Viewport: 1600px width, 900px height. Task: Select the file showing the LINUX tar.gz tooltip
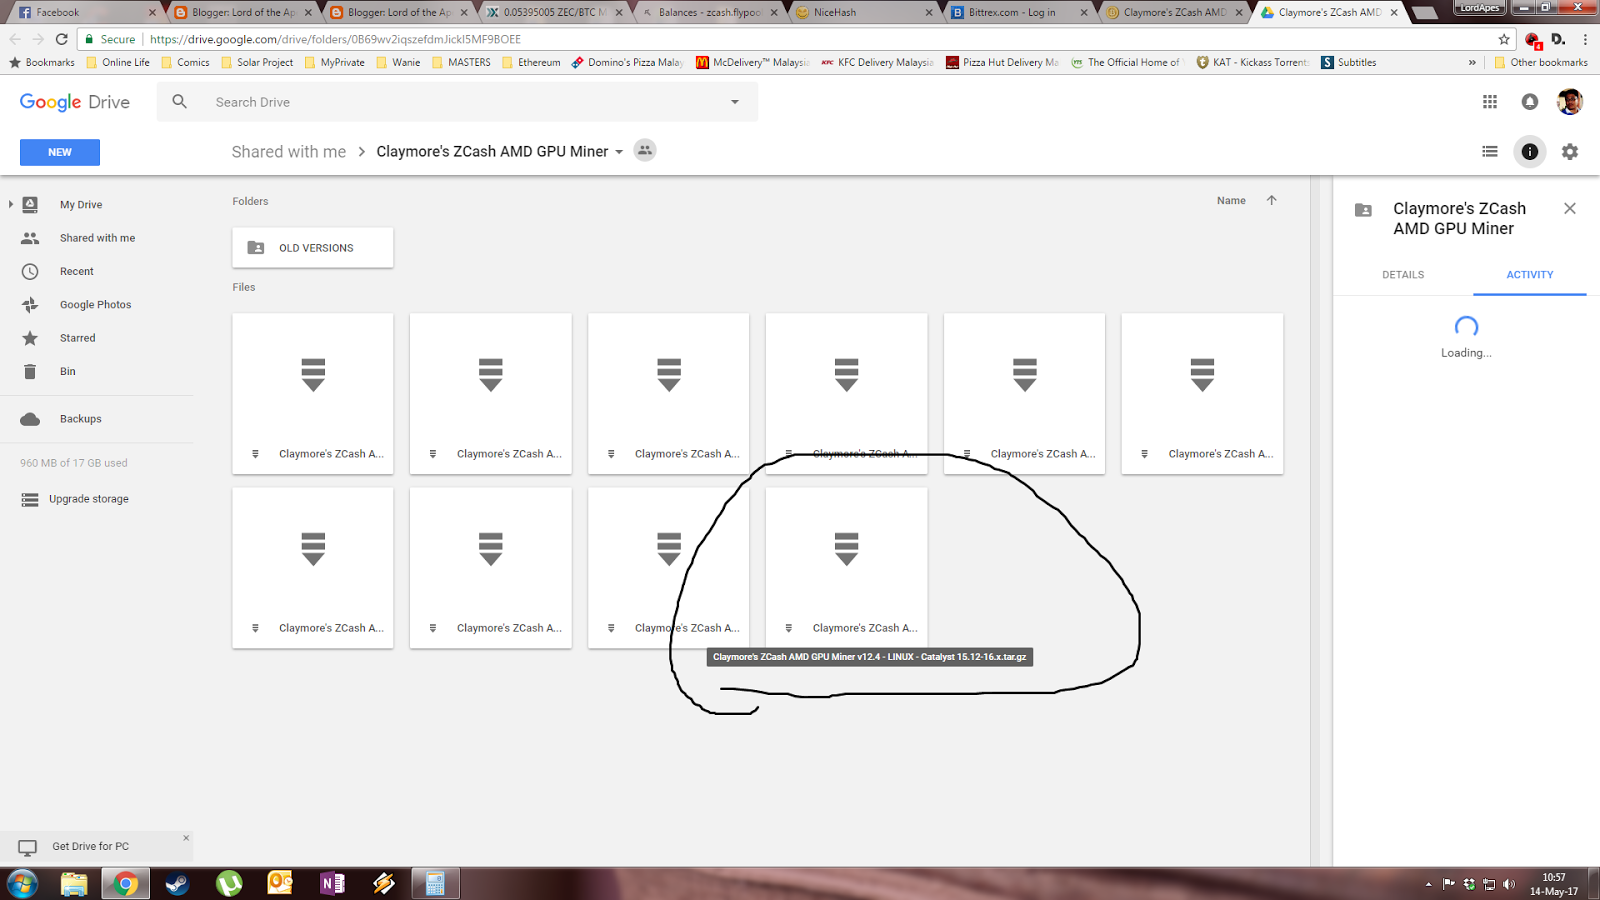point(846,567)
